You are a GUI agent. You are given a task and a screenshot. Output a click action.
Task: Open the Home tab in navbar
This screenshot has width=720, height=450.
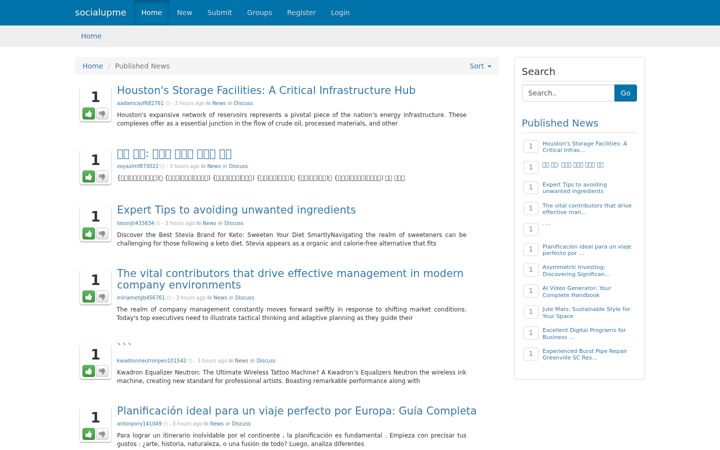click(x=152, y=12)
